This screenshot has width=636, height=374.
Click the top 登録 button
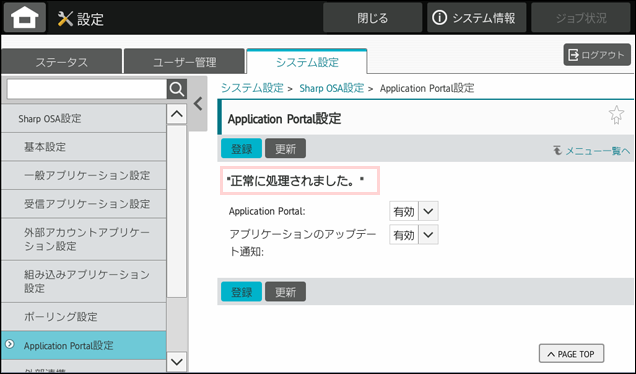[x=241, y=148]
